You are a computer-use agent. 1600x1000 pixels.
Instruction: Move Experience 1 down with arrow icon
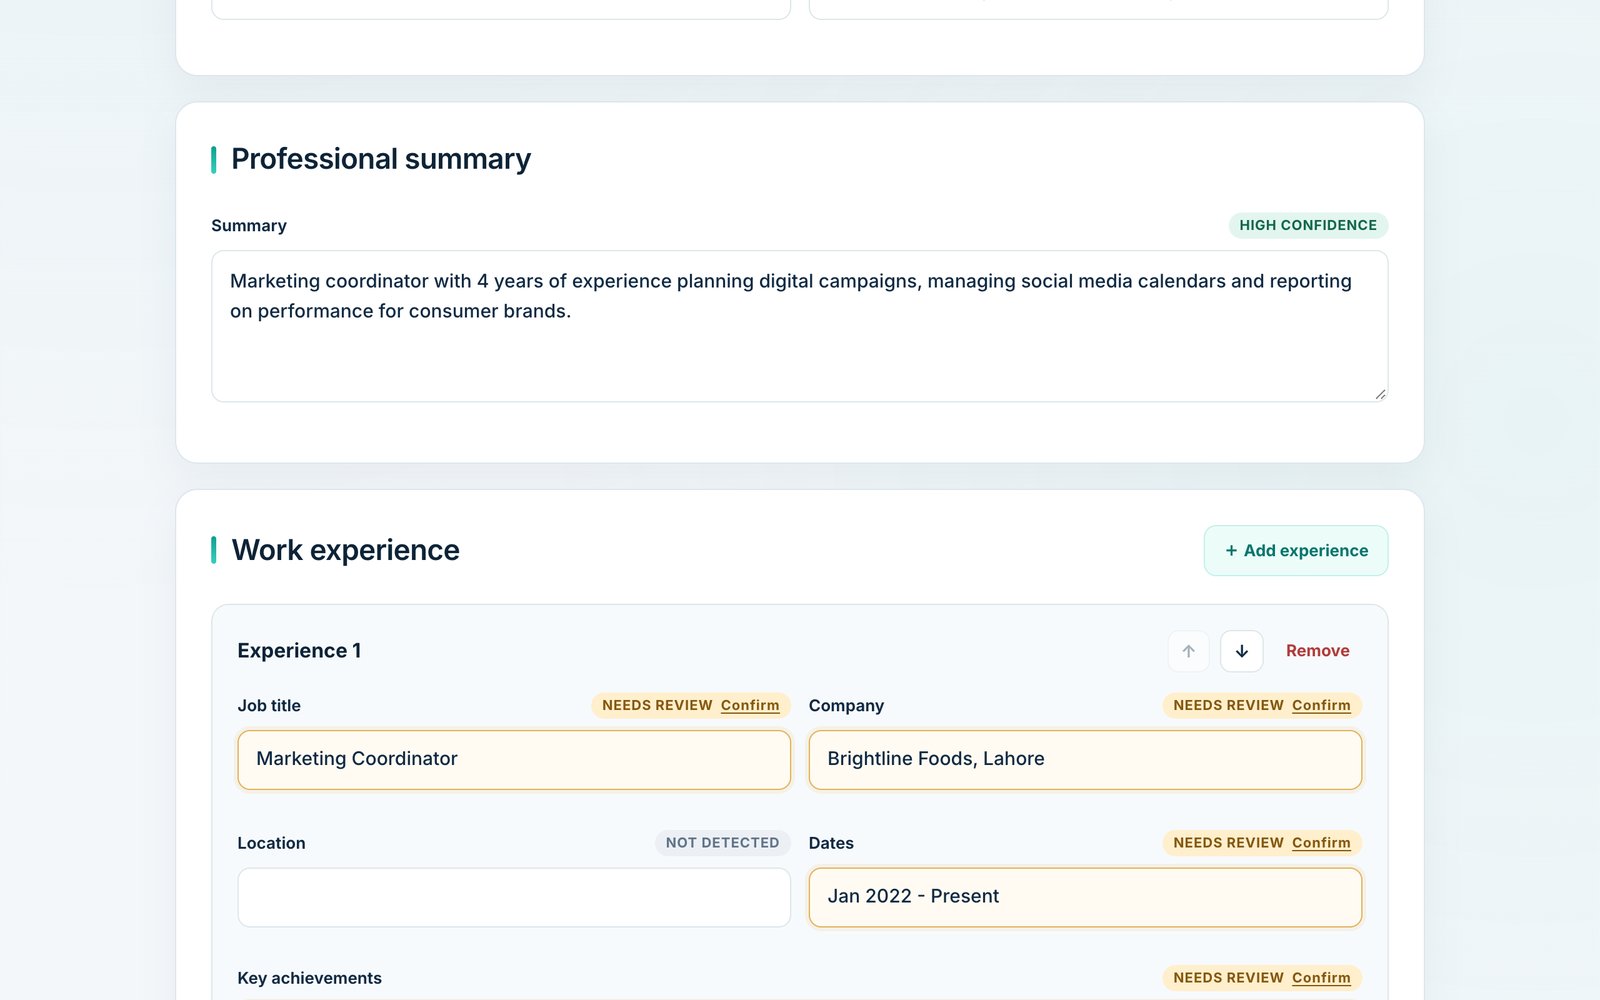click(1241, 651)
